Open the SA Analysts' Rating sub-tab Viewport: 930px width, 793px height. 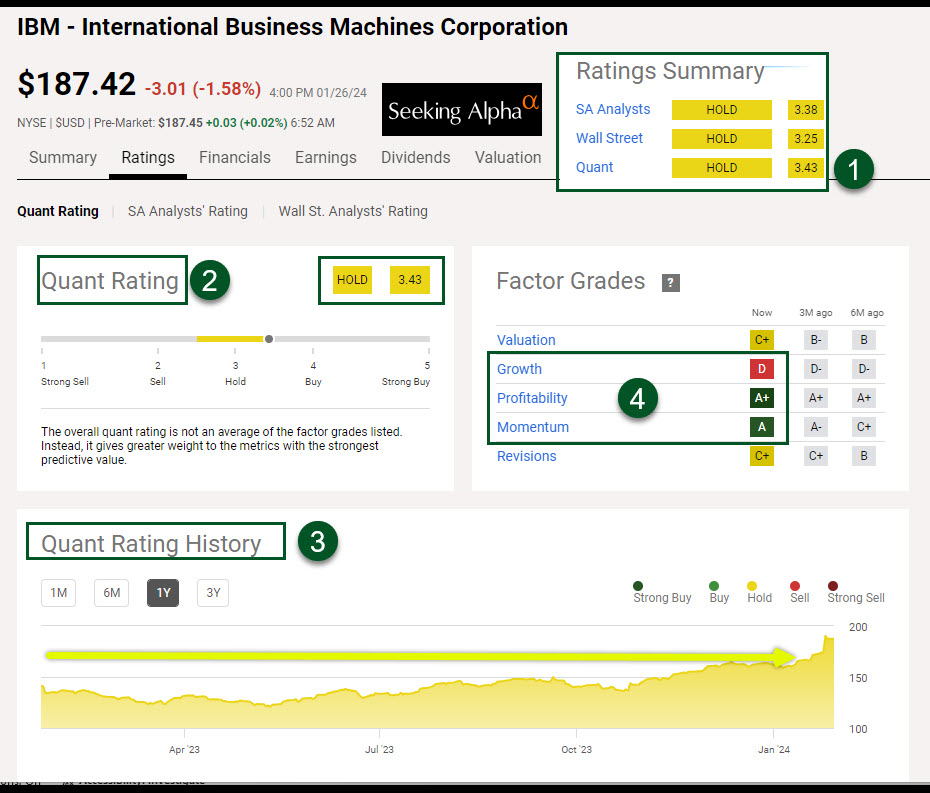click(187, 211)
